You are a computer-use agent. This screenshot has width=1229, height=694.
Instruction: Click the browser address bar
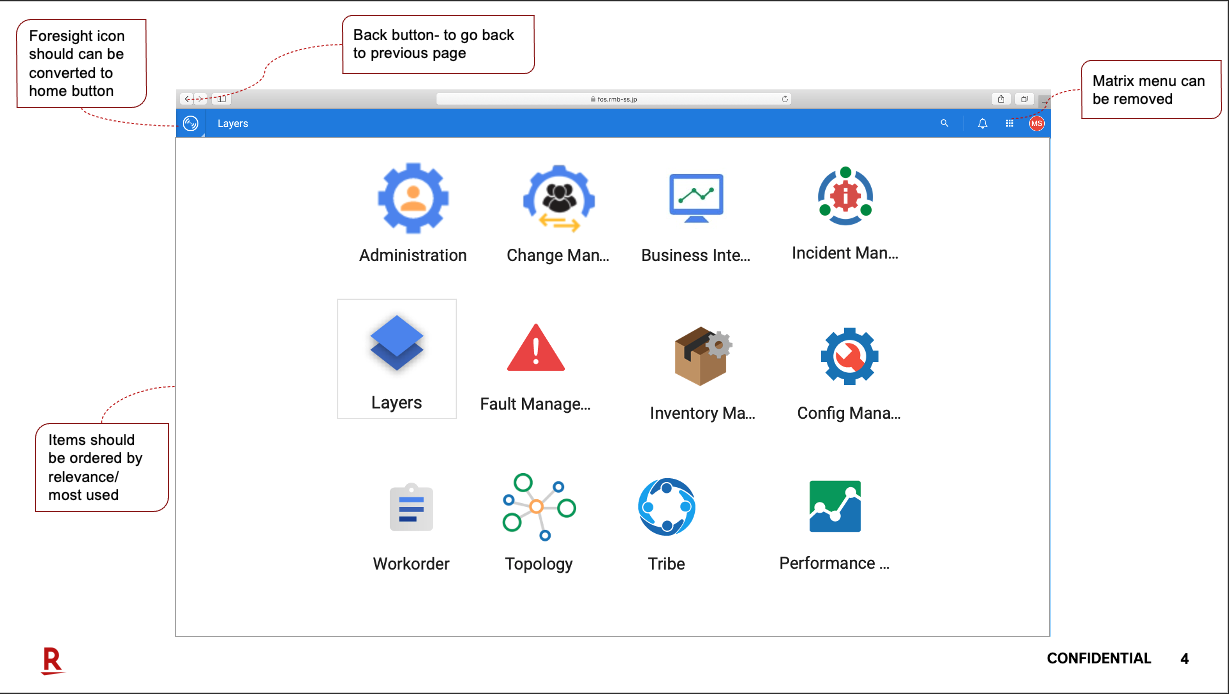614,99
